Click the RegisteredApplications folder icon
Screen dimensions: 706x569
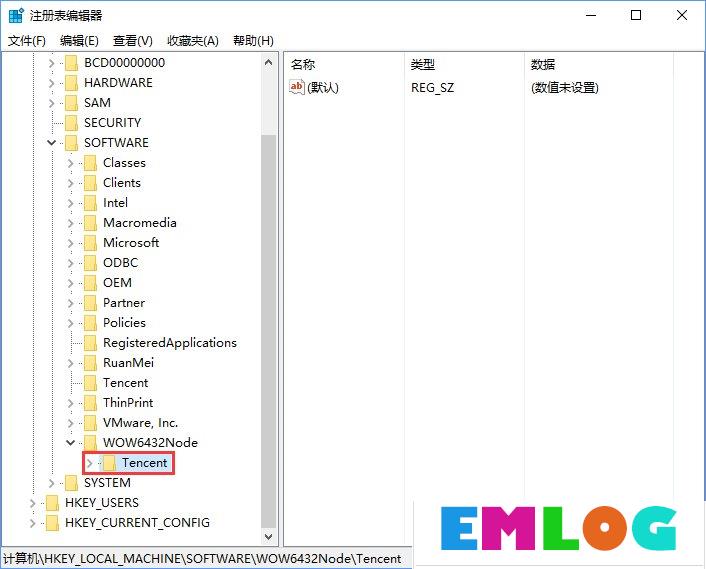click(x=90, y=343)
